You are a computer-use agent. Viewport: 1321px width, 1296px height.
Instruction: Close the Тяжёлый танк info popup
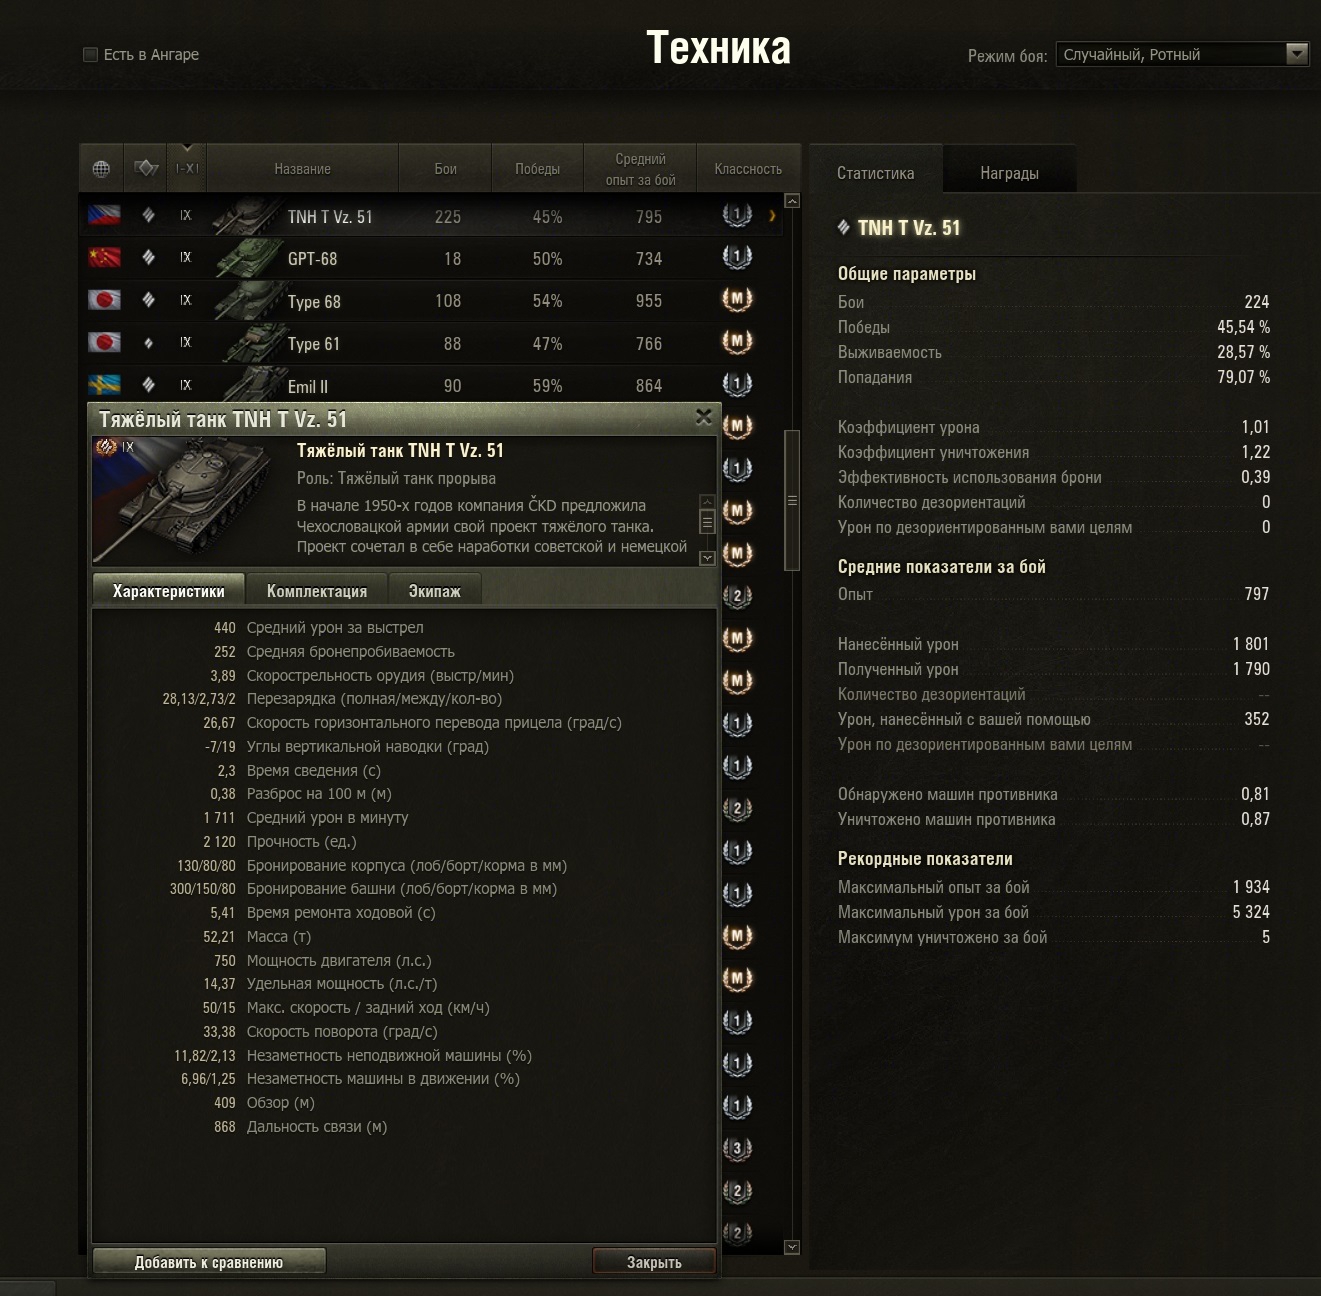coord(704,417)
